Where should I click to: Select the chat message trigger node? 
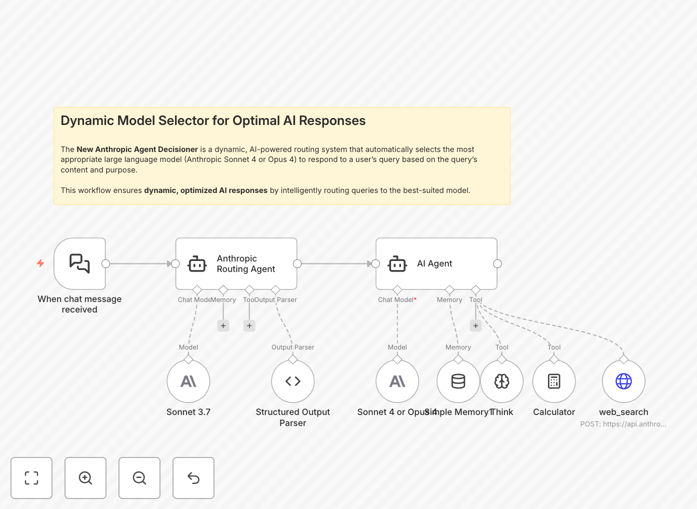click(80, 264)
